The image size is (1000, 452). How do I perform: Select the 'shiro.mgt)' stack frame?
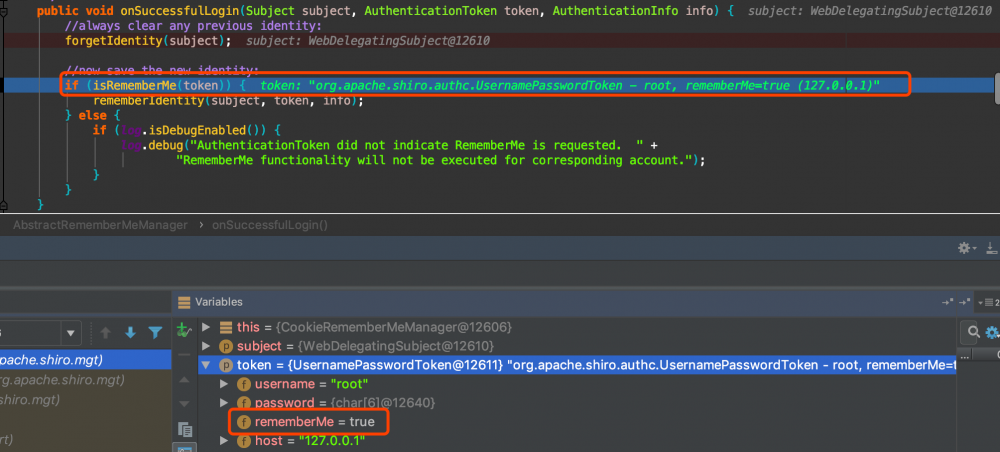(x=85, y=400)
